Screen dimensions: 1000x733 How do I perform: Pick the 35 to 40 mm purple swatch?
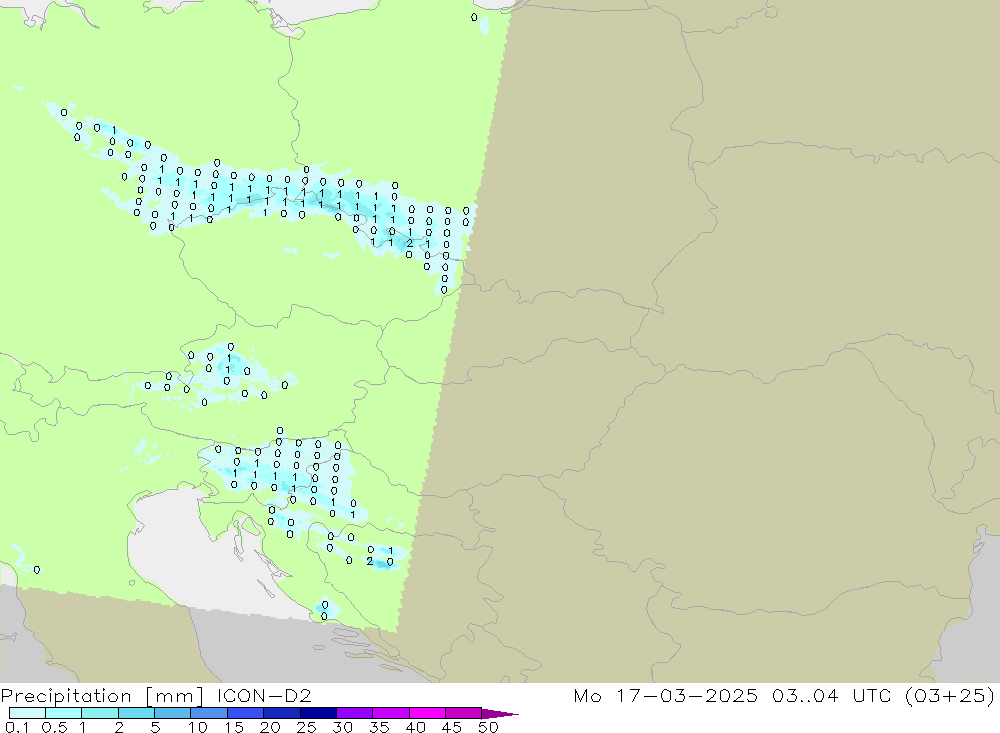391,713
